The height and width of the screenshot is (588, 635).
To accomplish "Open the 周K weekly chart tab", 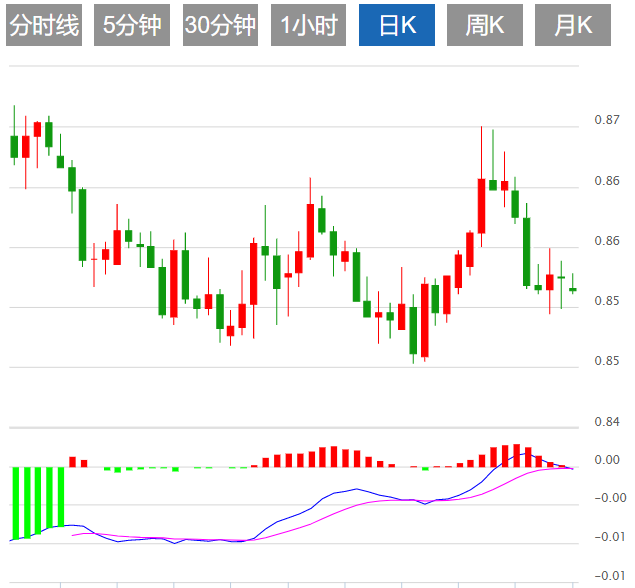I will [485, 25].
